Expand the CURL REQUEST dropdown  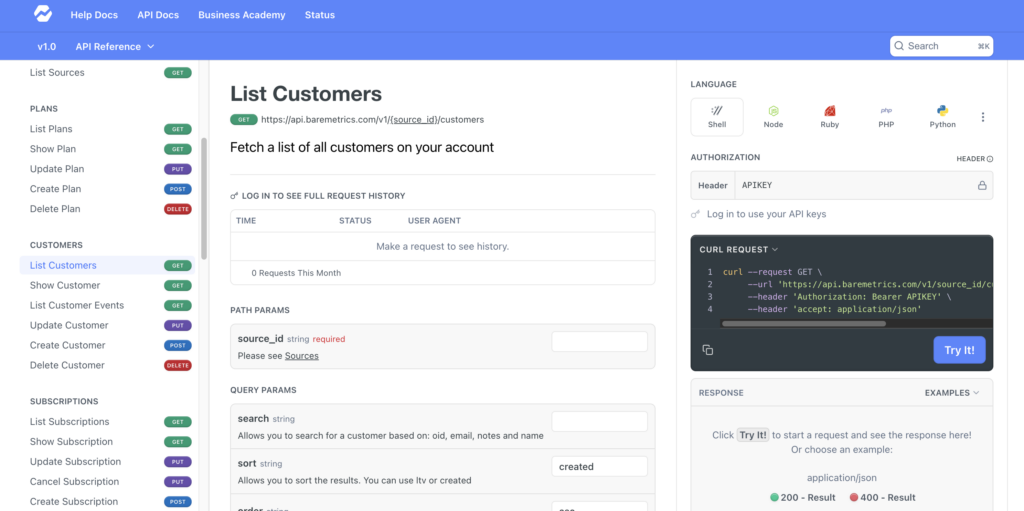tap(739, 250)
